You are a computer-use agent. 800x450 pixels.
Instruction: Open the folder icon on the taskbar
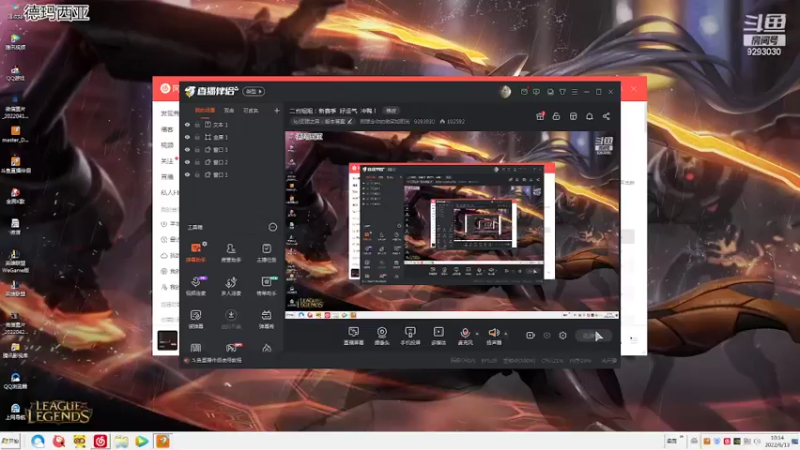point(121,441)
